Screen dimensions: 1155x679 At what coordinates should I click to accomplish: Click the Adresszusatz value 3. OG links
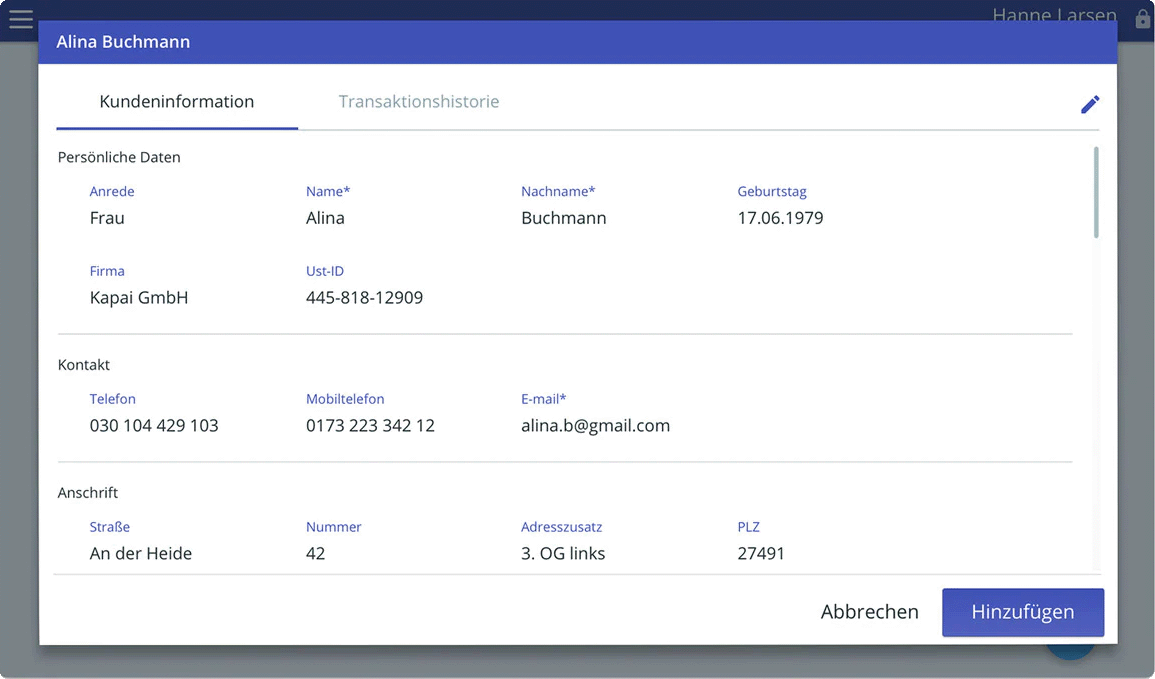coord(563,554)
